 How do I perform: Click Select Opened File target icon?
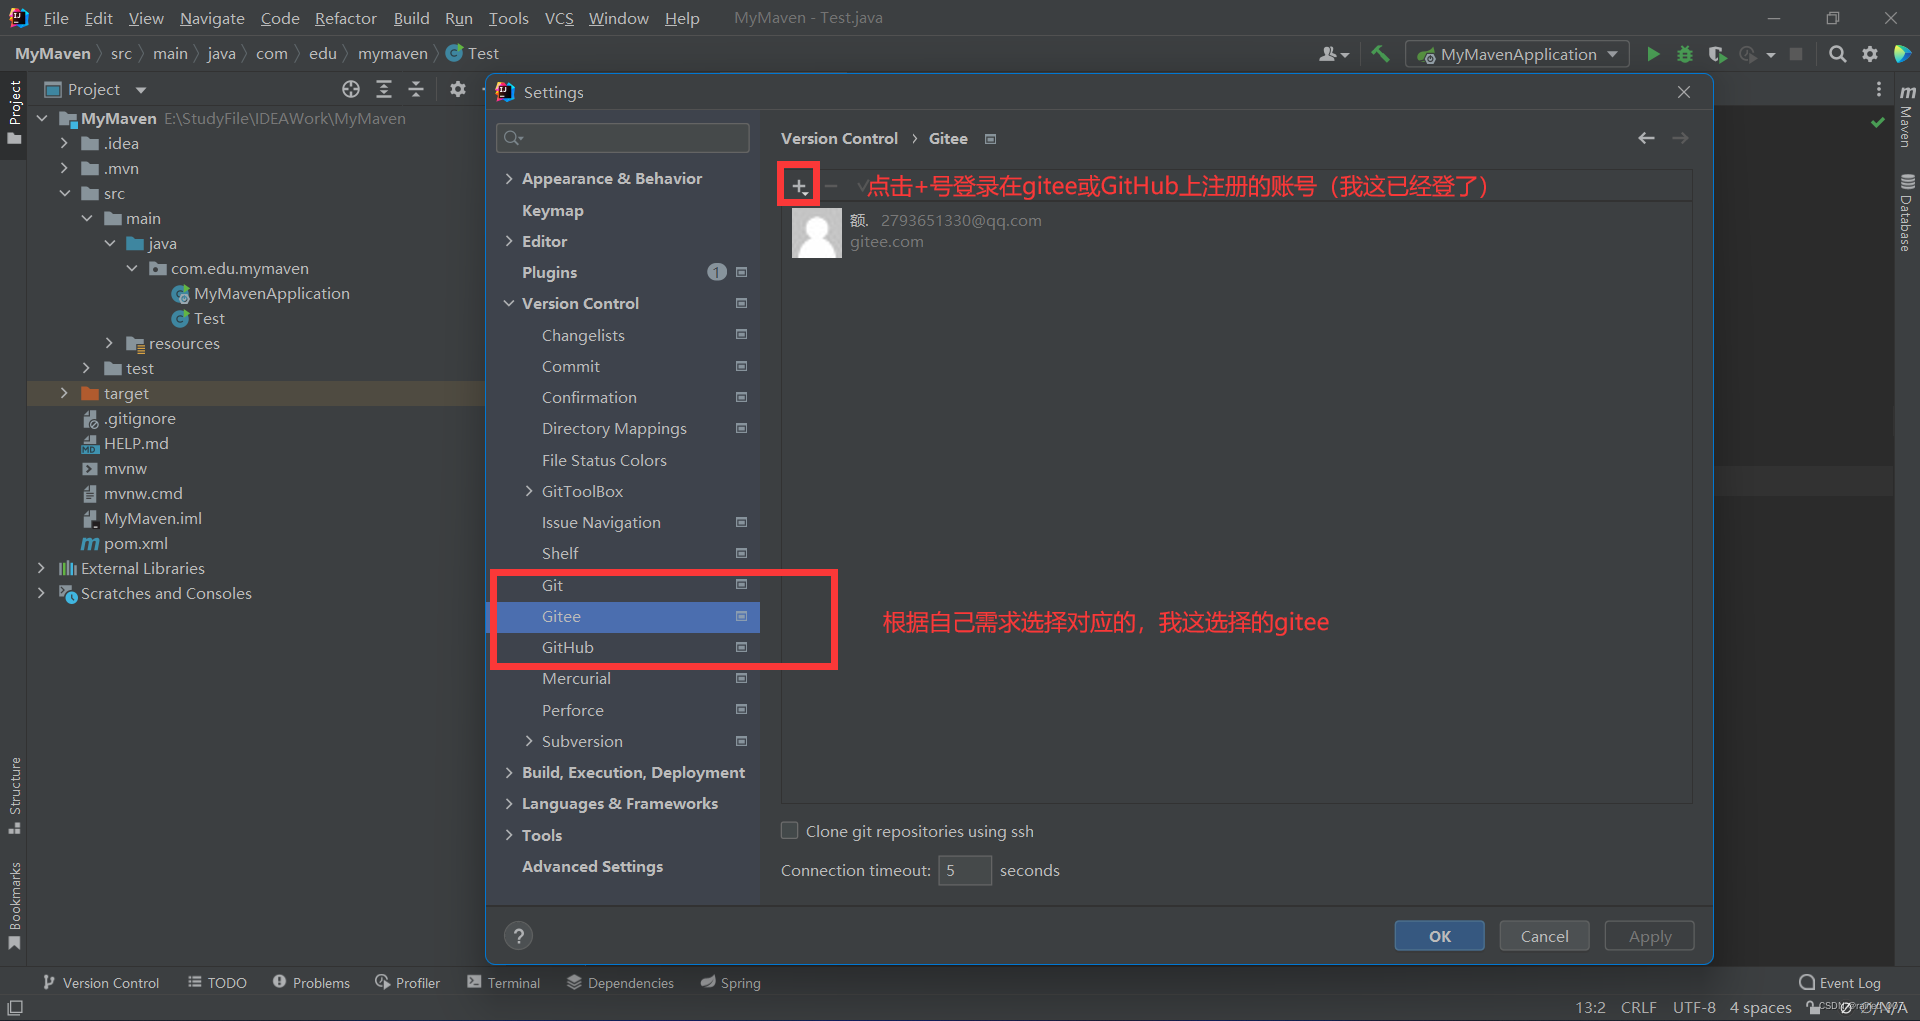351,89
